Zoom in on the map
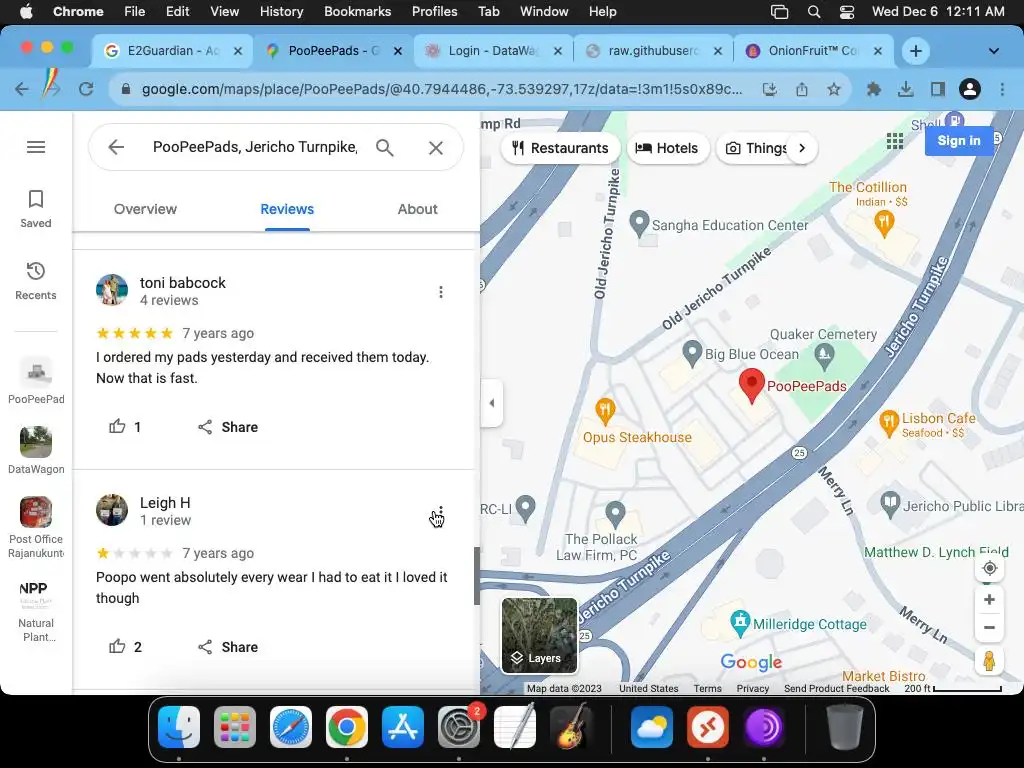The width and height of the screenshot is (1024, 768). click(x=989, y=600)
